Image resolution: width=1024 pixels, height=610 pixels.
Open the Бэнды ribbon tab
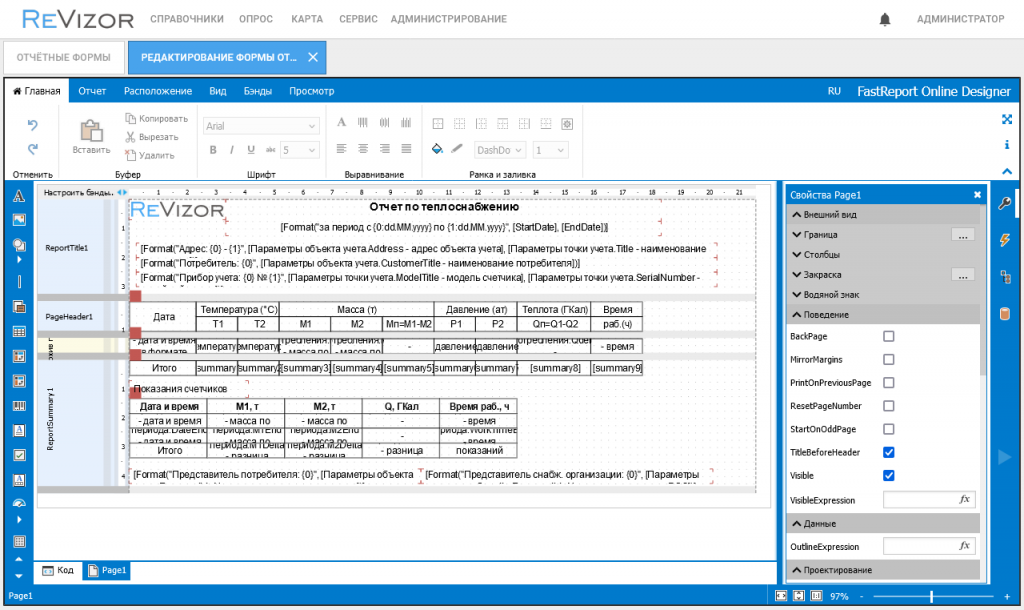(258, 91)
